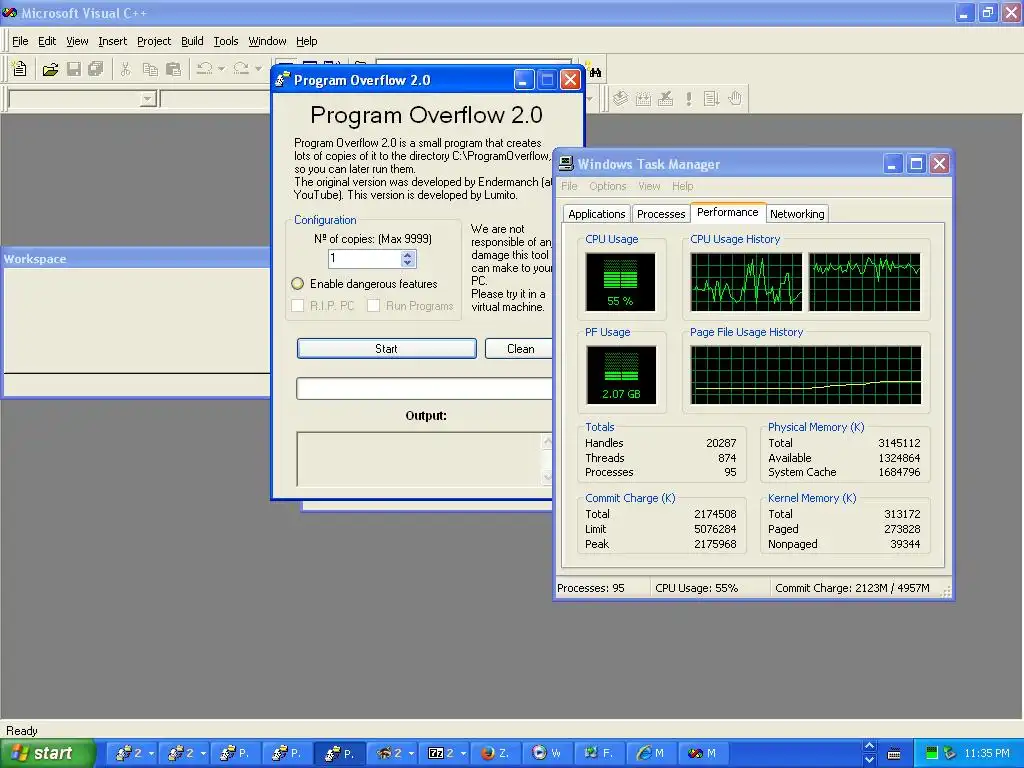Open the Window menu

(x=267, y=41)
